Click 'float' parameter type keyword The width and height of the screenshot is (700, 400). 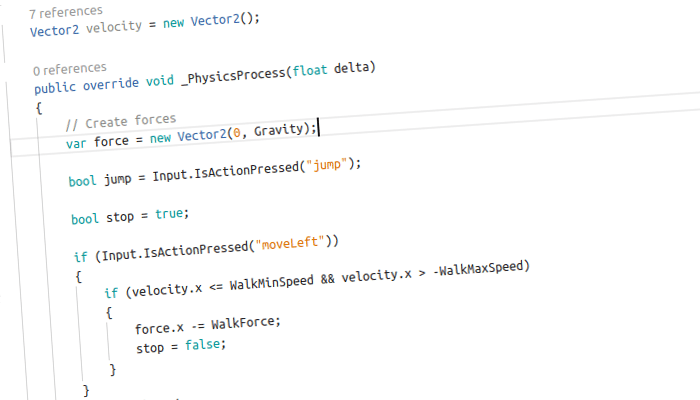309,70
